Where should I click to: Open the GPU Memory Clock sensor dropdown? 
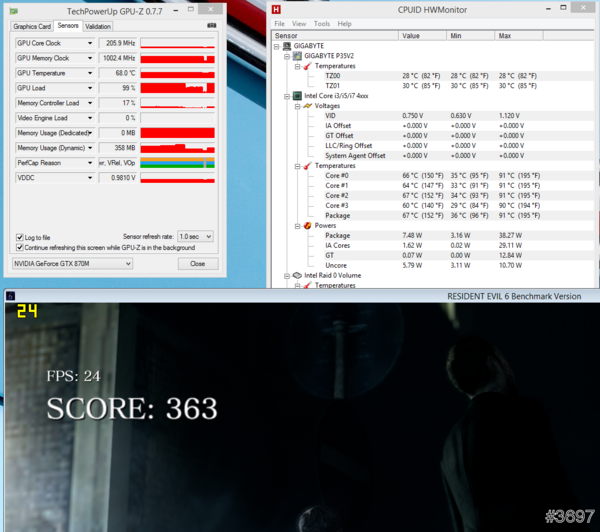(x=90, y=58)
